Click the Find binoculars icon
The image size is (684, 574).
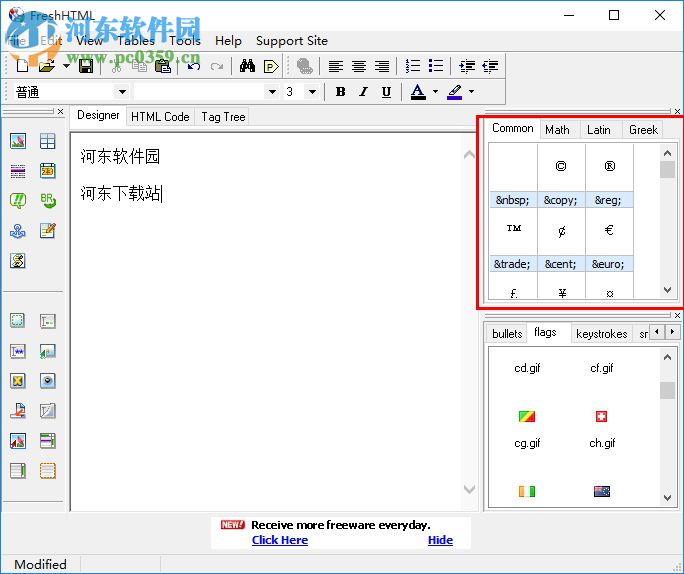click(x=247, y=66)
